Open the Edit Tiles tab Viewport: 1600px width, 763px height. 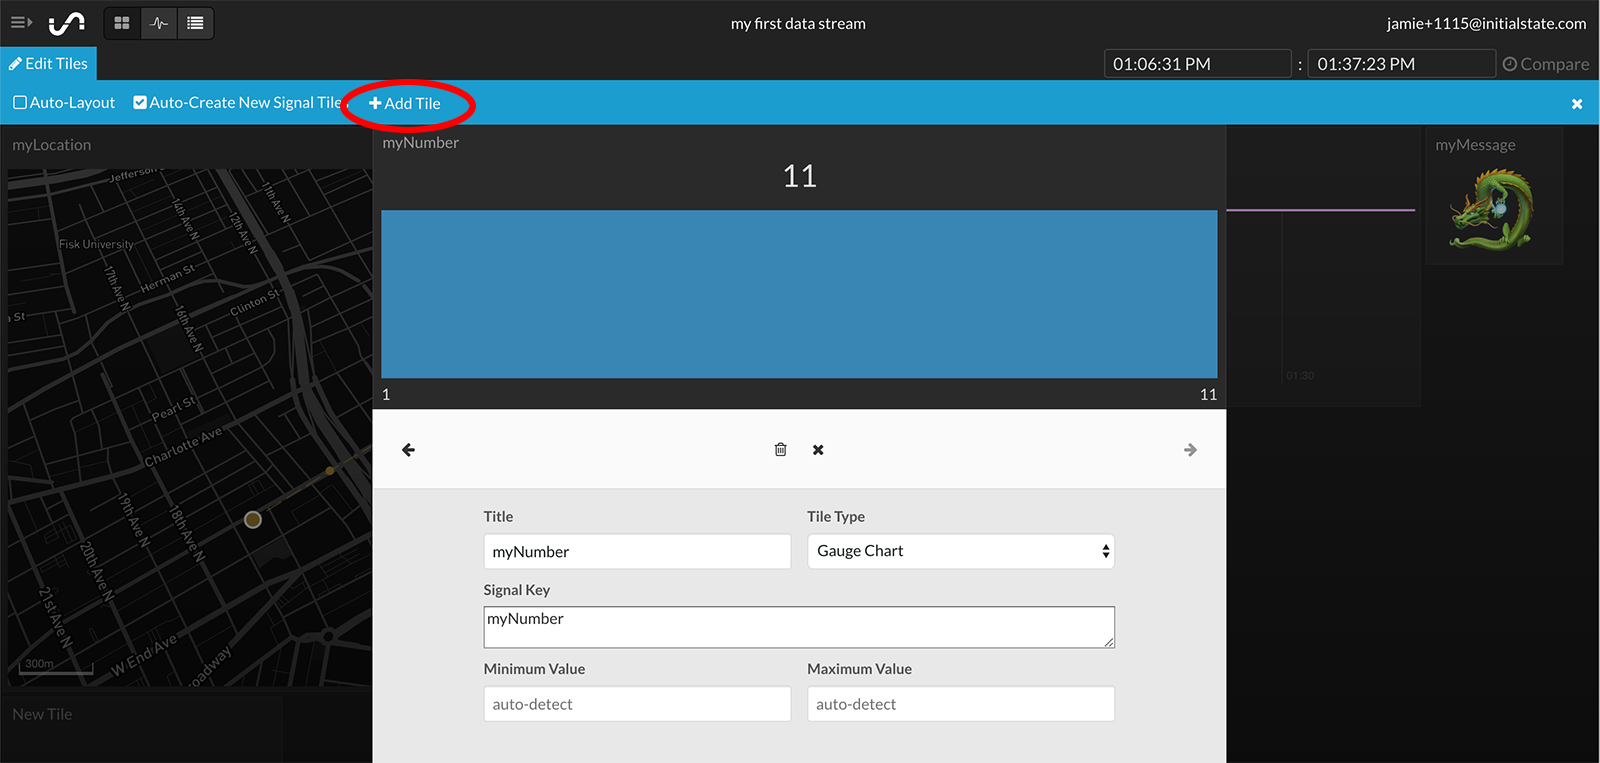click(48, 64)
